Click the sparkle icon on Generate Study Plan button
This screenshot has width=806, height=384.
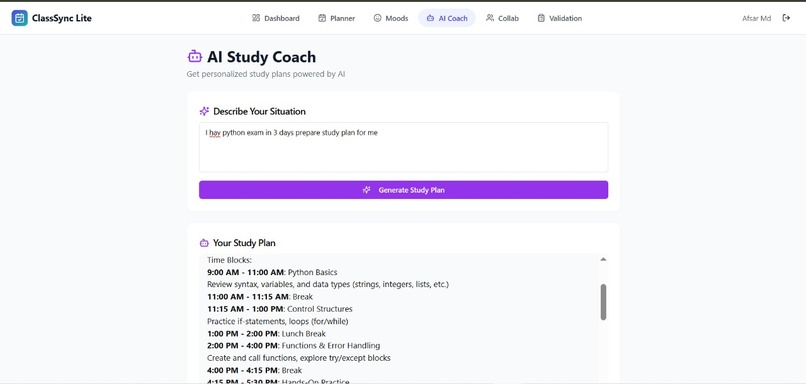point(367,190)
